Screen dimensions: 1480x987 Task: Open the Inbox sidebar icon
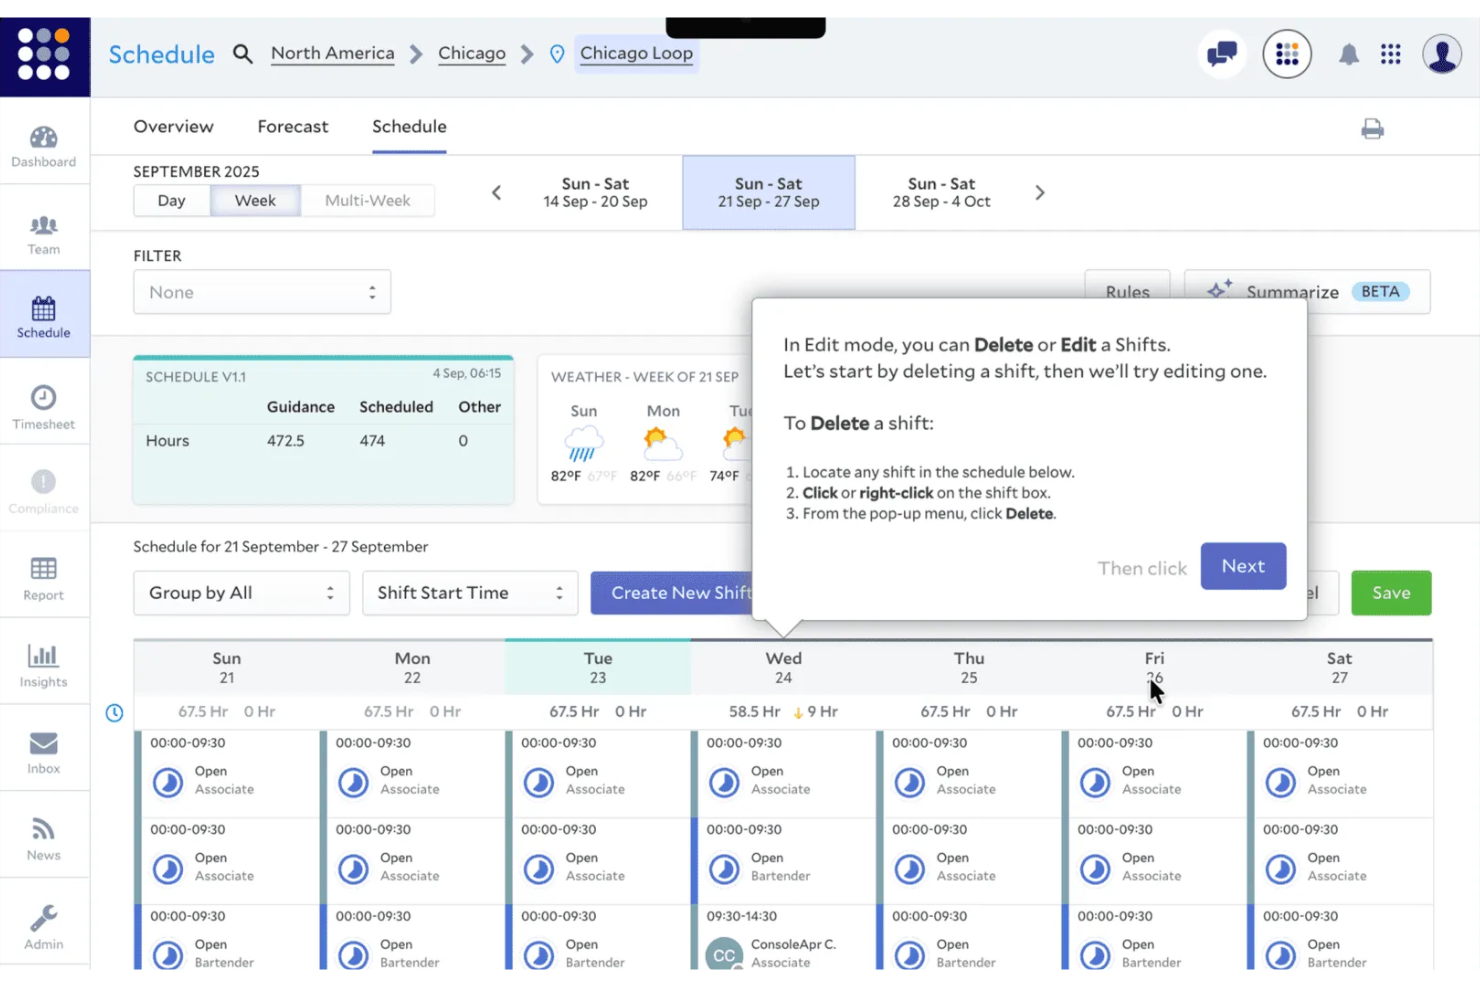tap(44, 752)
